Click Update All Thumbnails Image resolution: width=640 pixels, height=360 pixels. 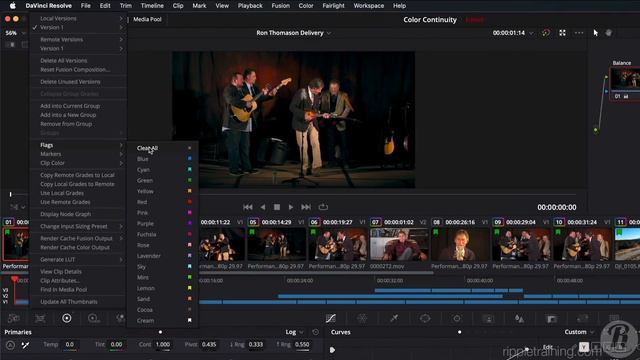click(78, 302)
